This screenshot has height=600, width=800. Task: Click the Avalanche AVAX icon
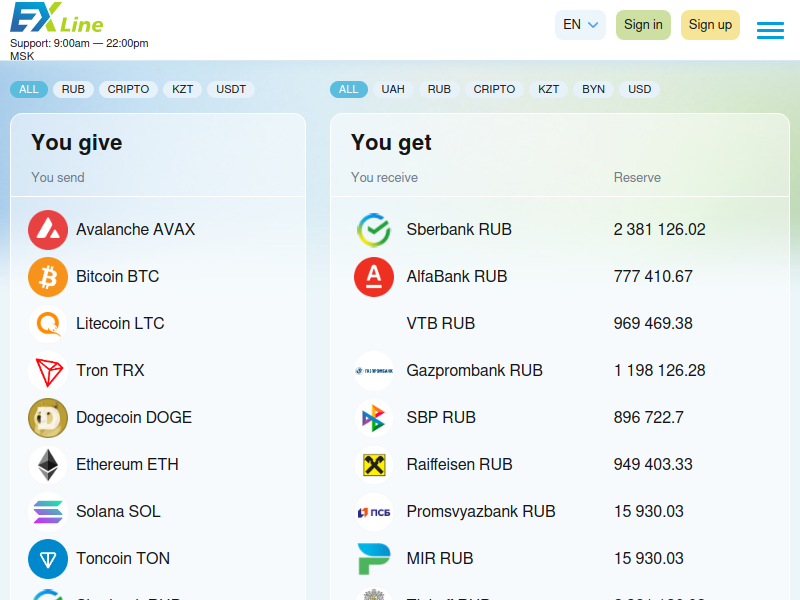tap(48, 230)
